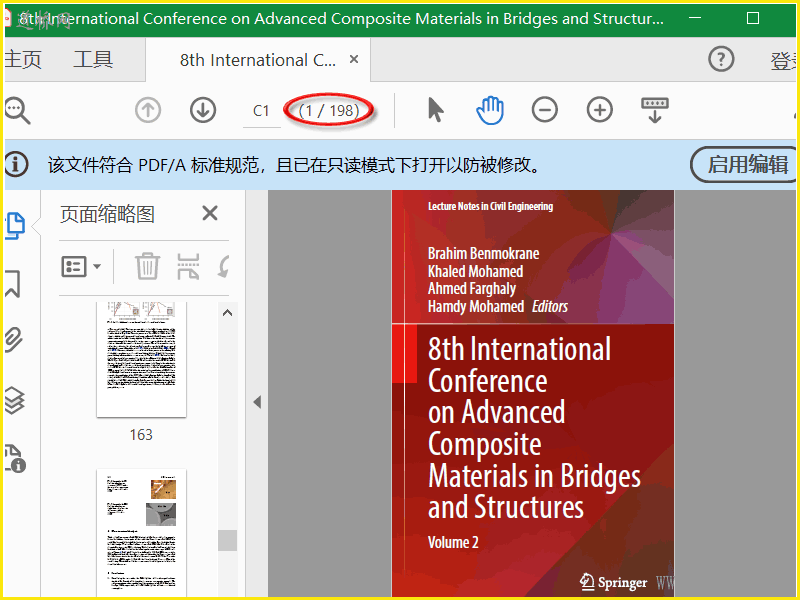800x600 pixels.
Task: Click the book cover title 8th International Conference
Action: click(x=534, y=428)
